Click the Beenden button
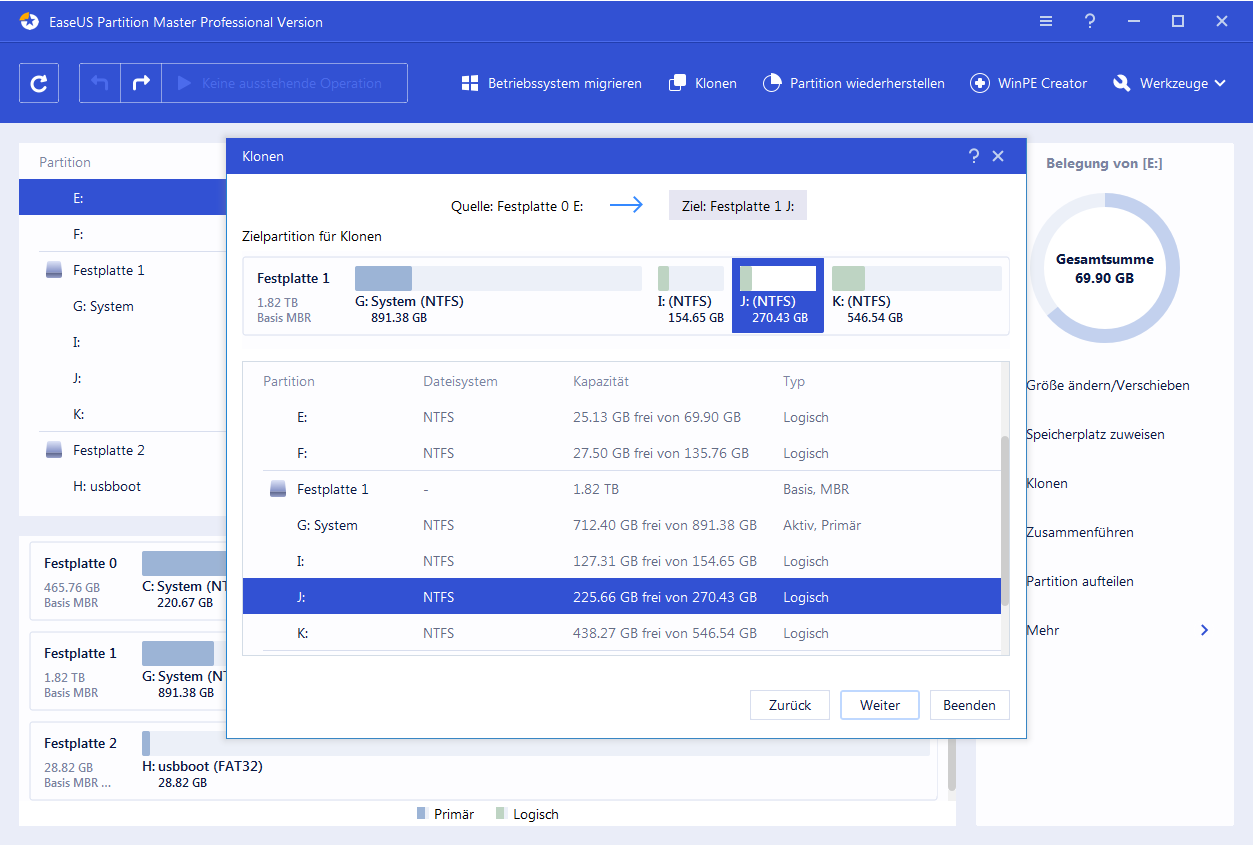The width and height of the screenshot is (1253, 845). click(970, 705)
